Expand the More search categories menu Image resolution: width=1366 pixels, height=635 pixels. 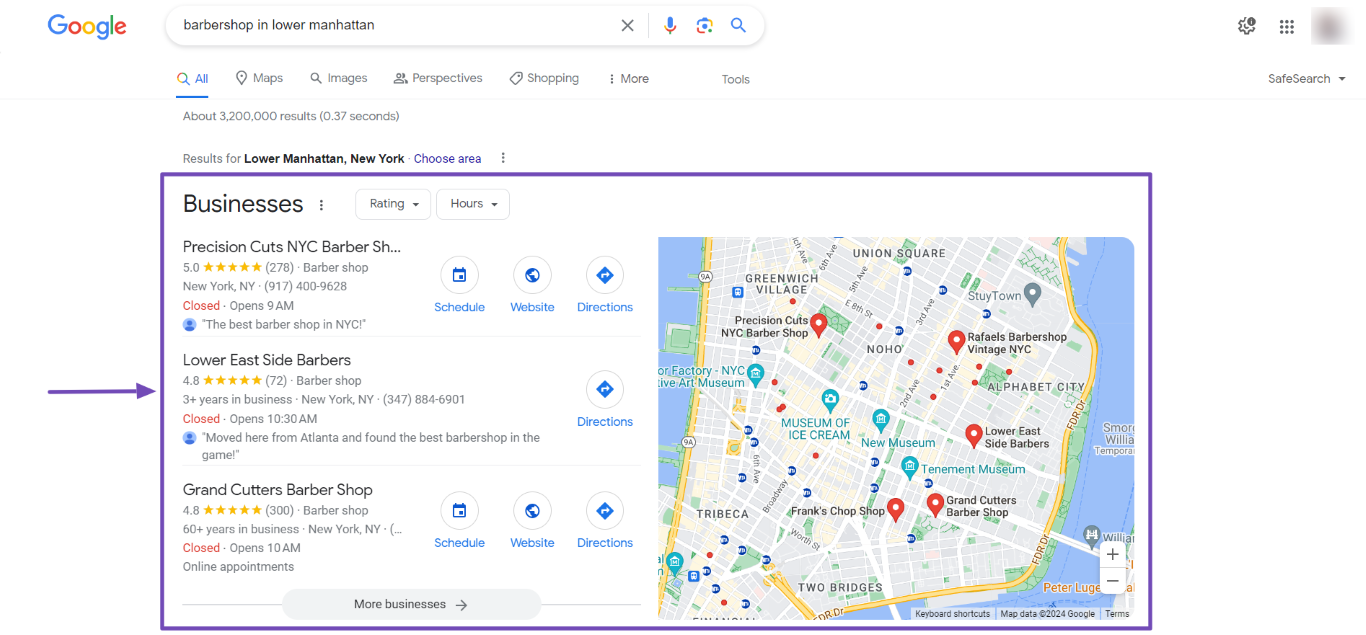pos(628,79)
